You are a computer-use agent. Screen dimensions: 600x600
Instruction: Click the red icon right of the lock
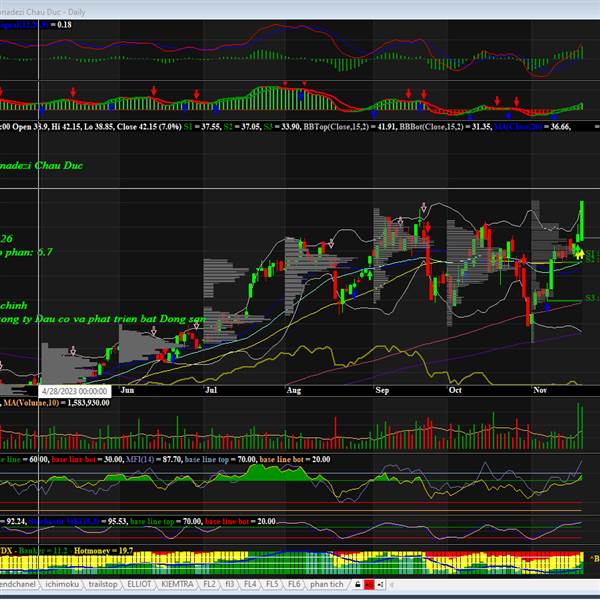(368, 584)
